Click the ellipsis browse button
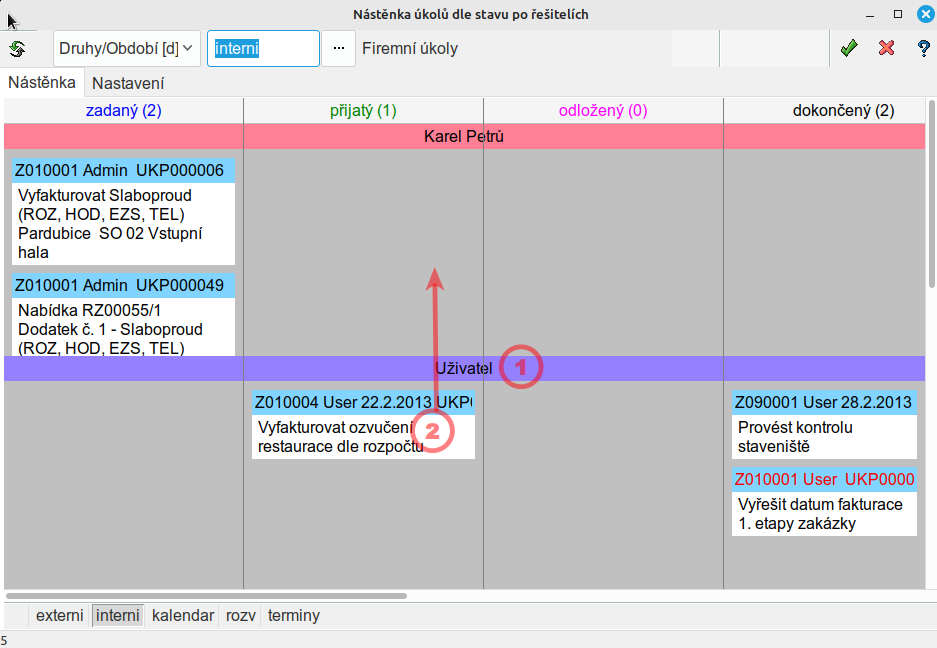Viewport: 937px width, 648px height. pyautogui.click(x=338, y=48)
